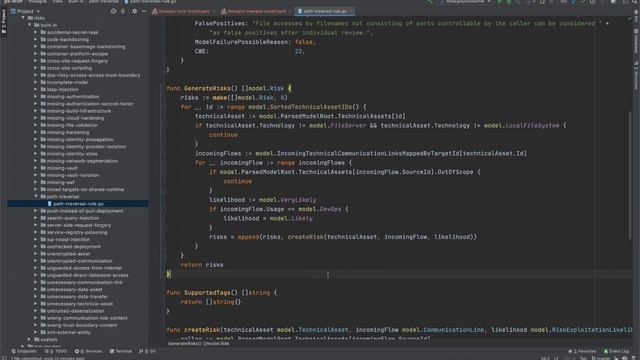This screenshot has height=360, width=640.
Task: Select the xml-external-entity folder
Action: click(68, 332)
